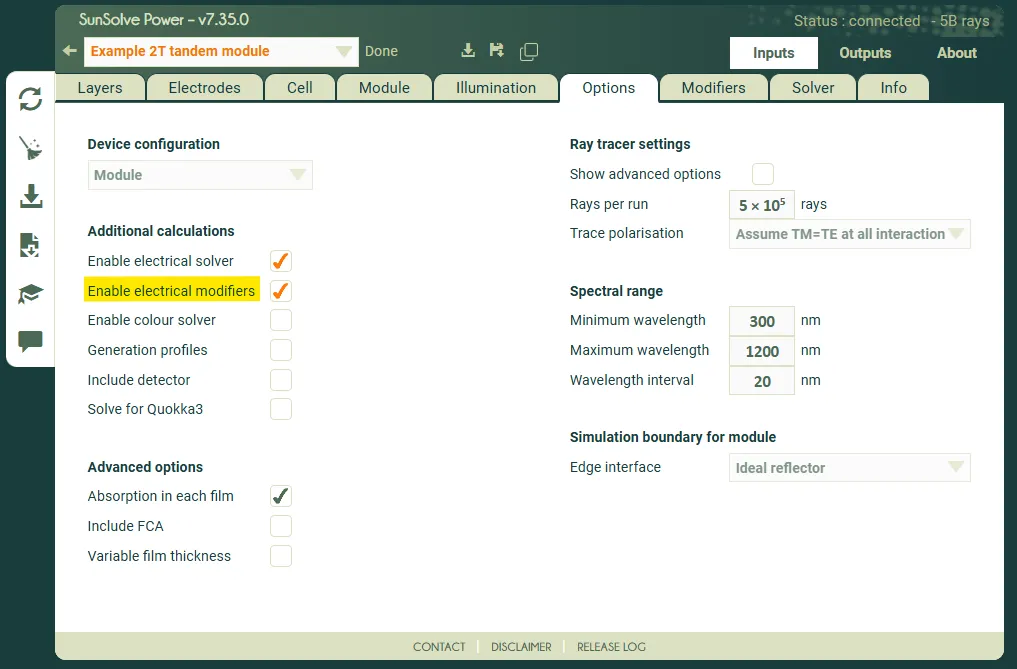
Task: Click the refresh/sync icon in the sidebar
Action: (30, 100)
